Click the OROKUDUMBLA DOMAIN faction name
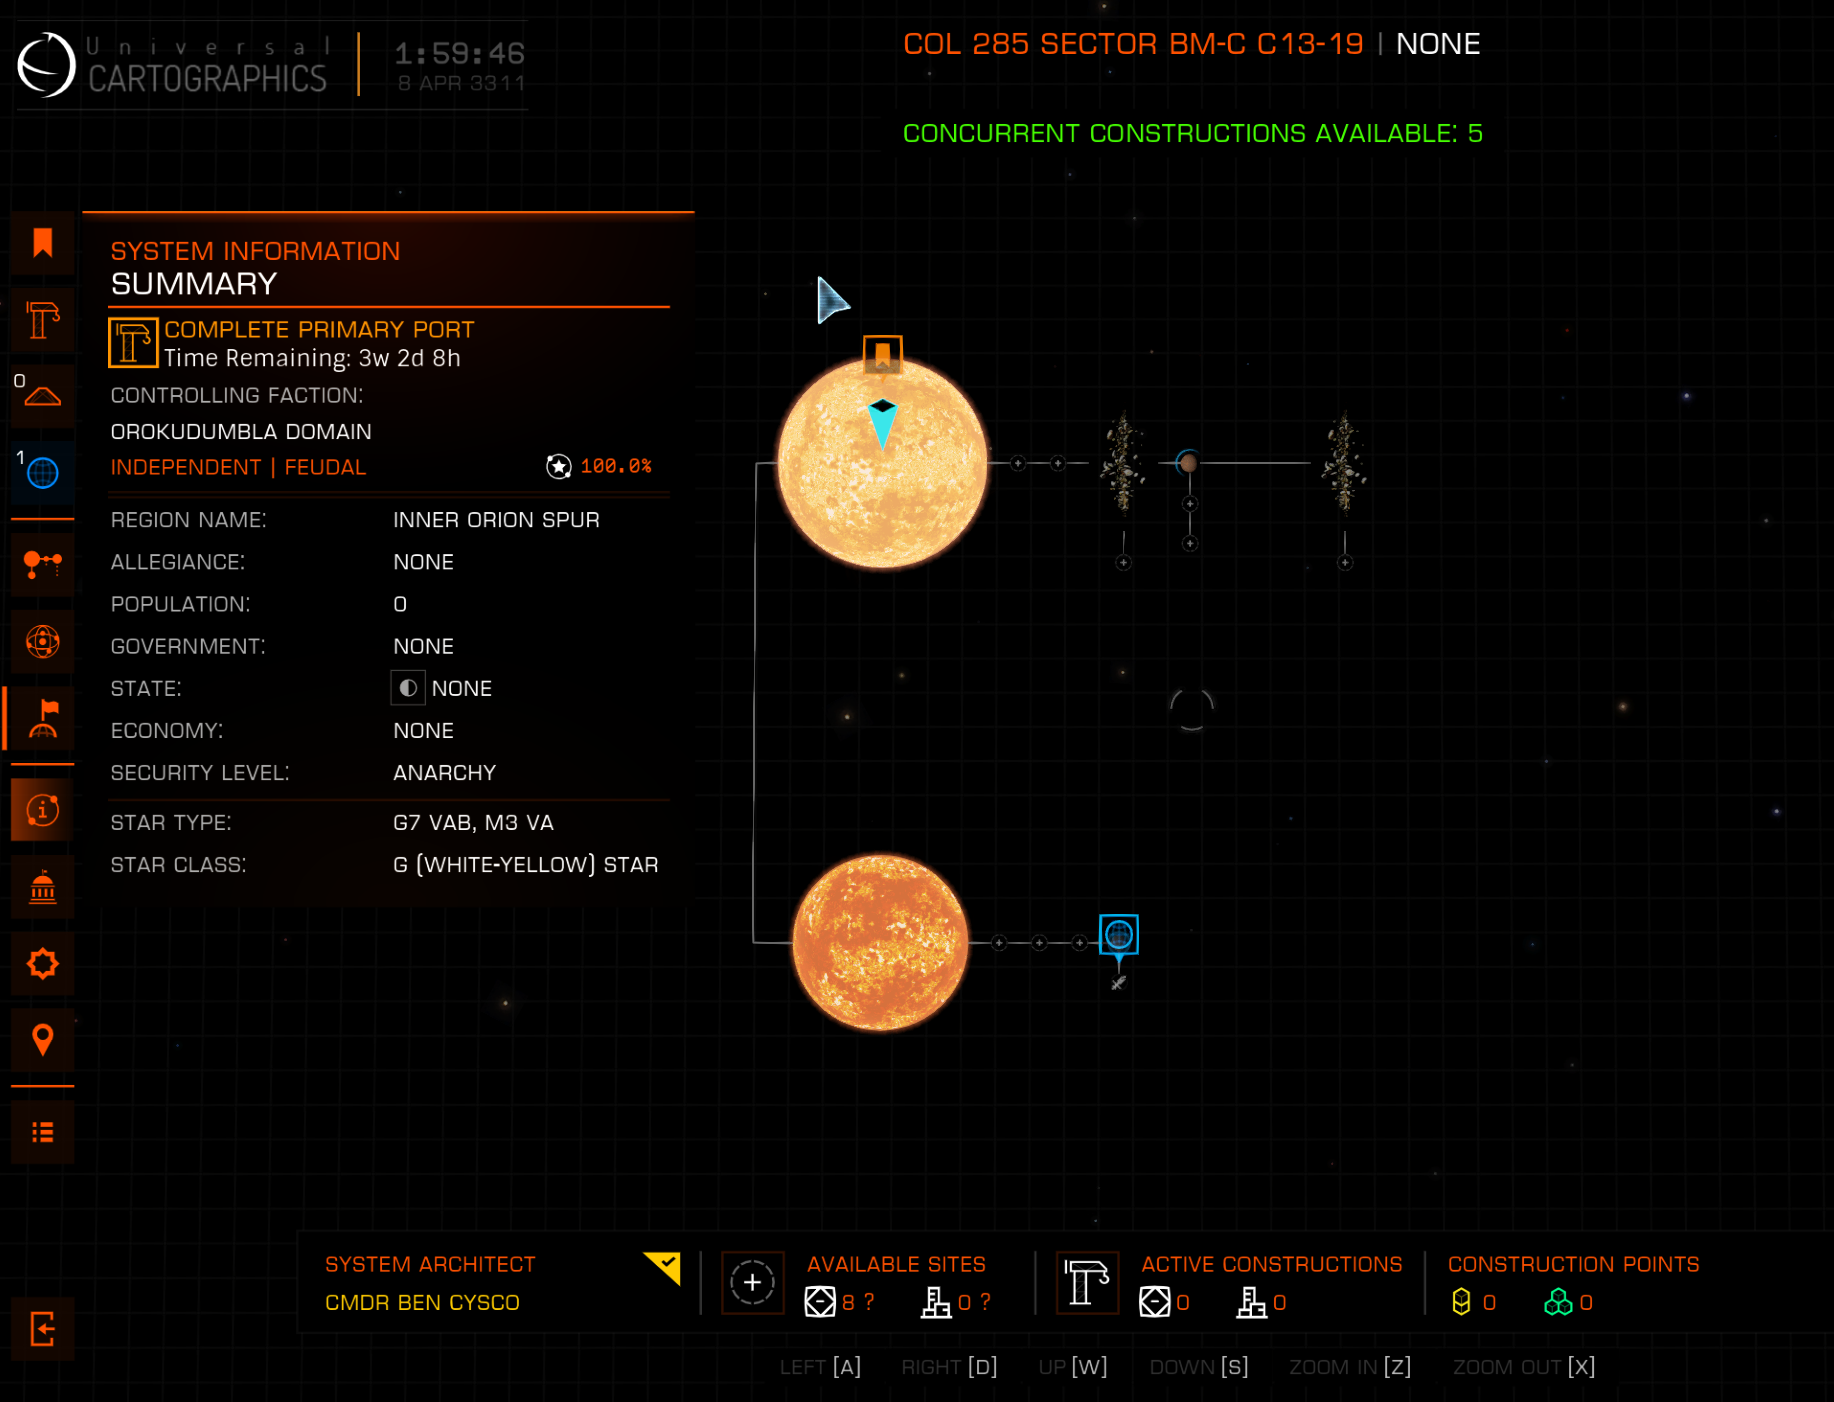Screen dimensions: 1834x1402 coord(241,432)
